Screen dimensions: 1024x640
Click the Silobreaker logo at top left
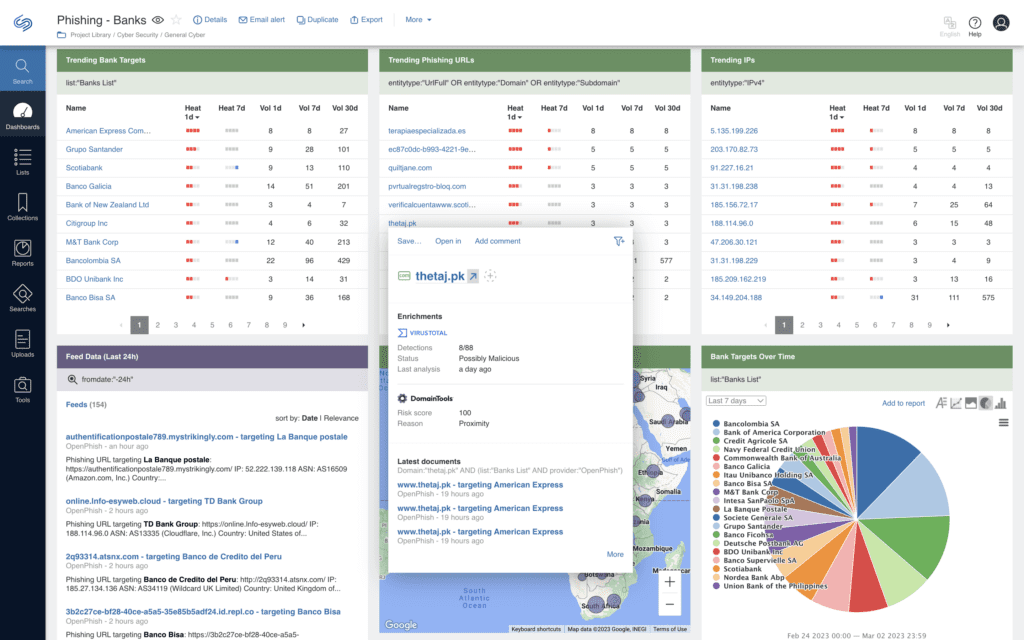23,23
